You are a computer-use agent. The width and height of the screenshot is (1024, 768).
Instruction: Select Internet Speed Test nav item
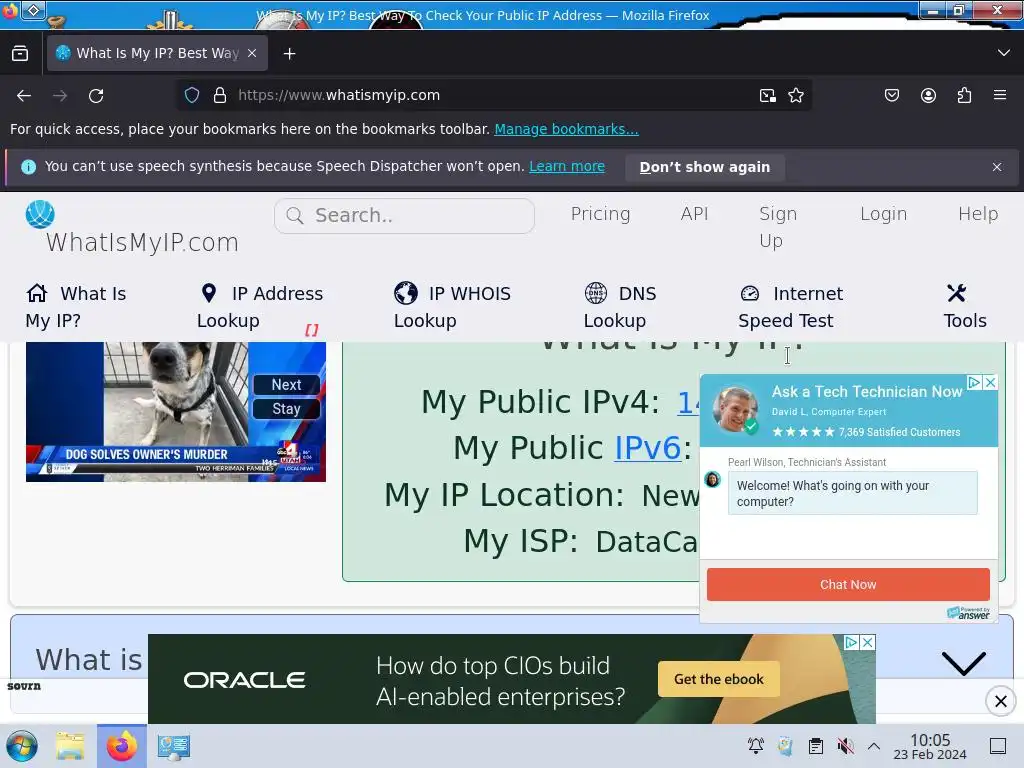click(790, 307)
